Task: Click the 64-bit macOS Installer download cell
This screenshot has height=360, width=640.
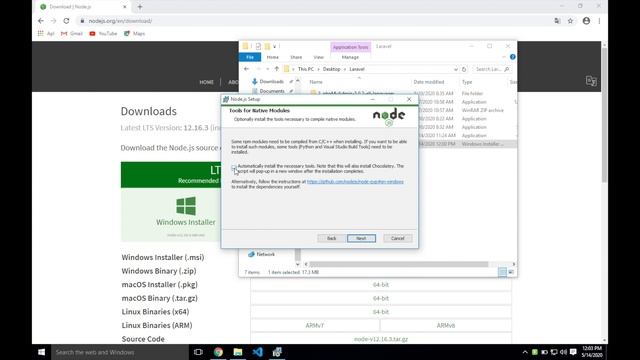Action: (381, 285)
